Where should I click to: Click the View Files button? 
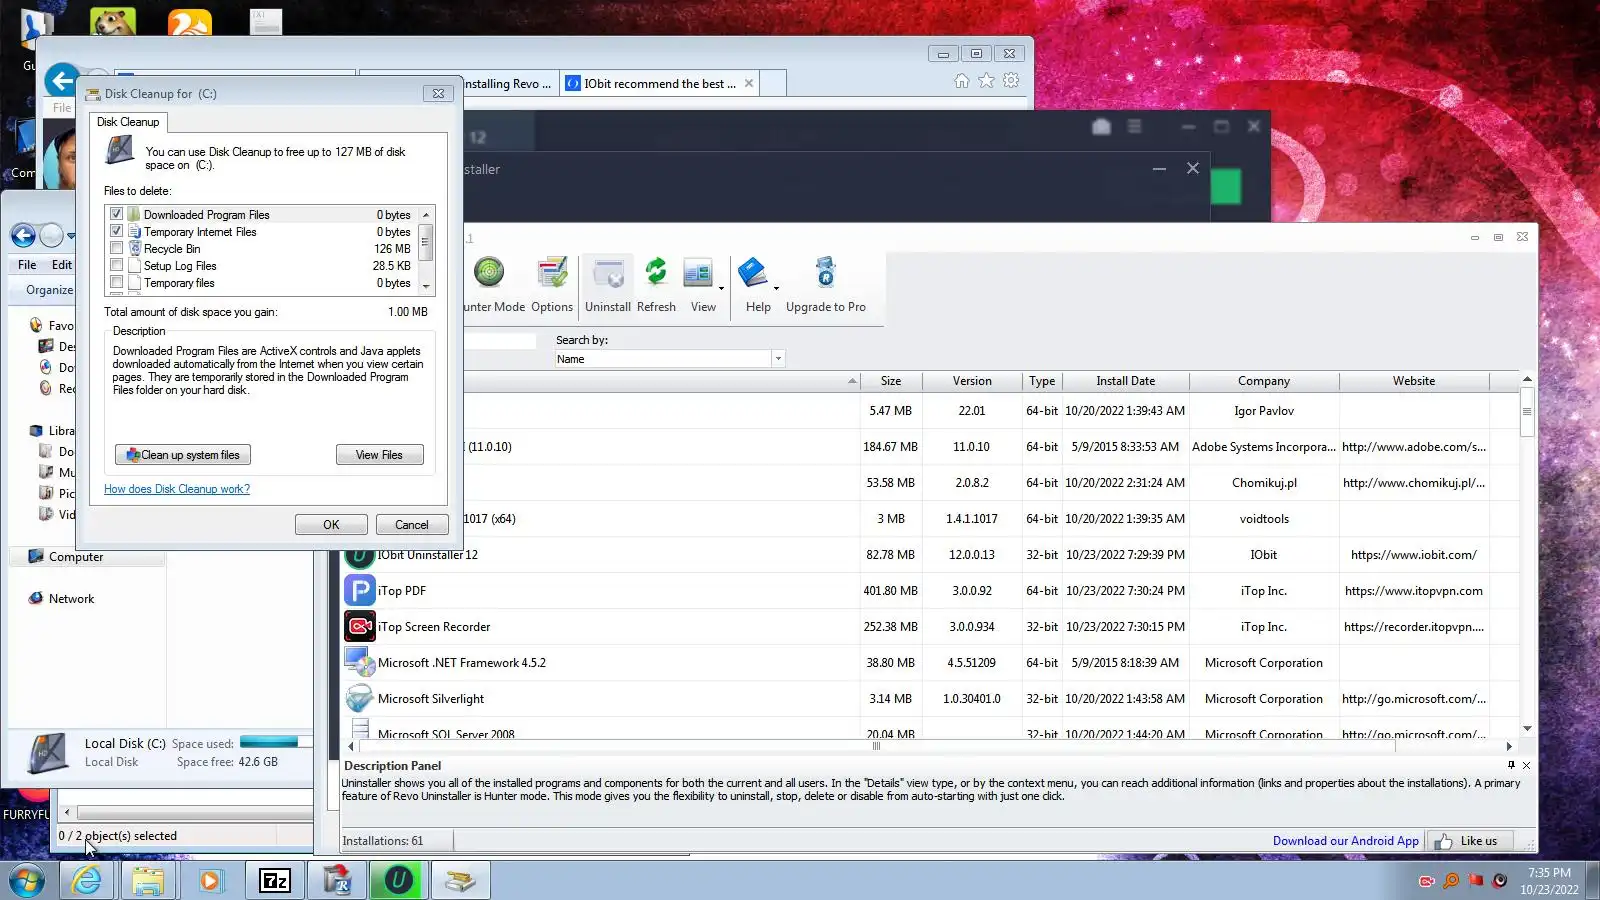coord(380,455)
